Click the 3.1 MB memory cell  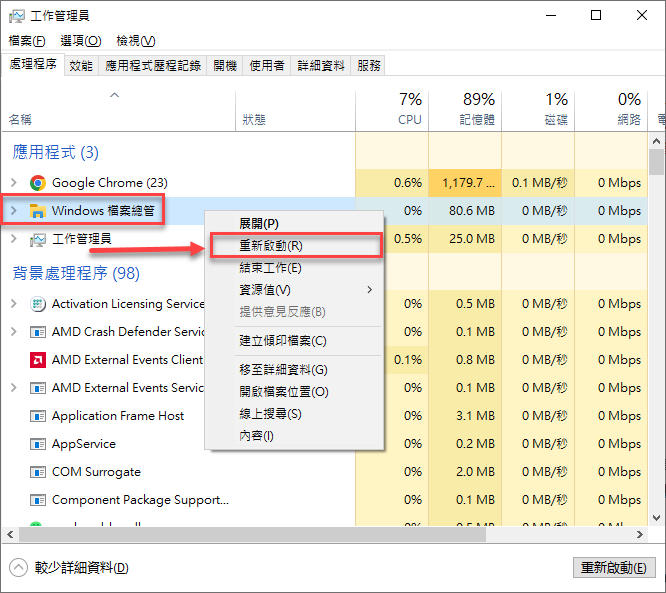click(x=465, y=416)
